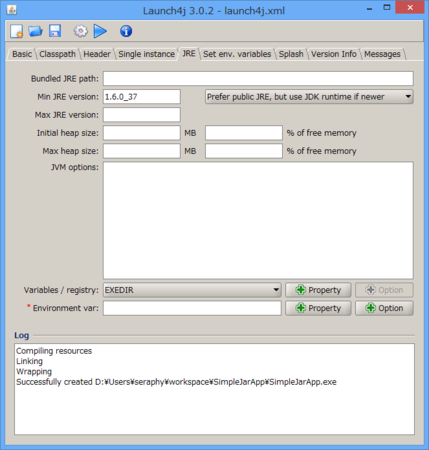Screen dimensions: 429x450
Task: Switch to the Basic tab
Action: click(22, 54)
